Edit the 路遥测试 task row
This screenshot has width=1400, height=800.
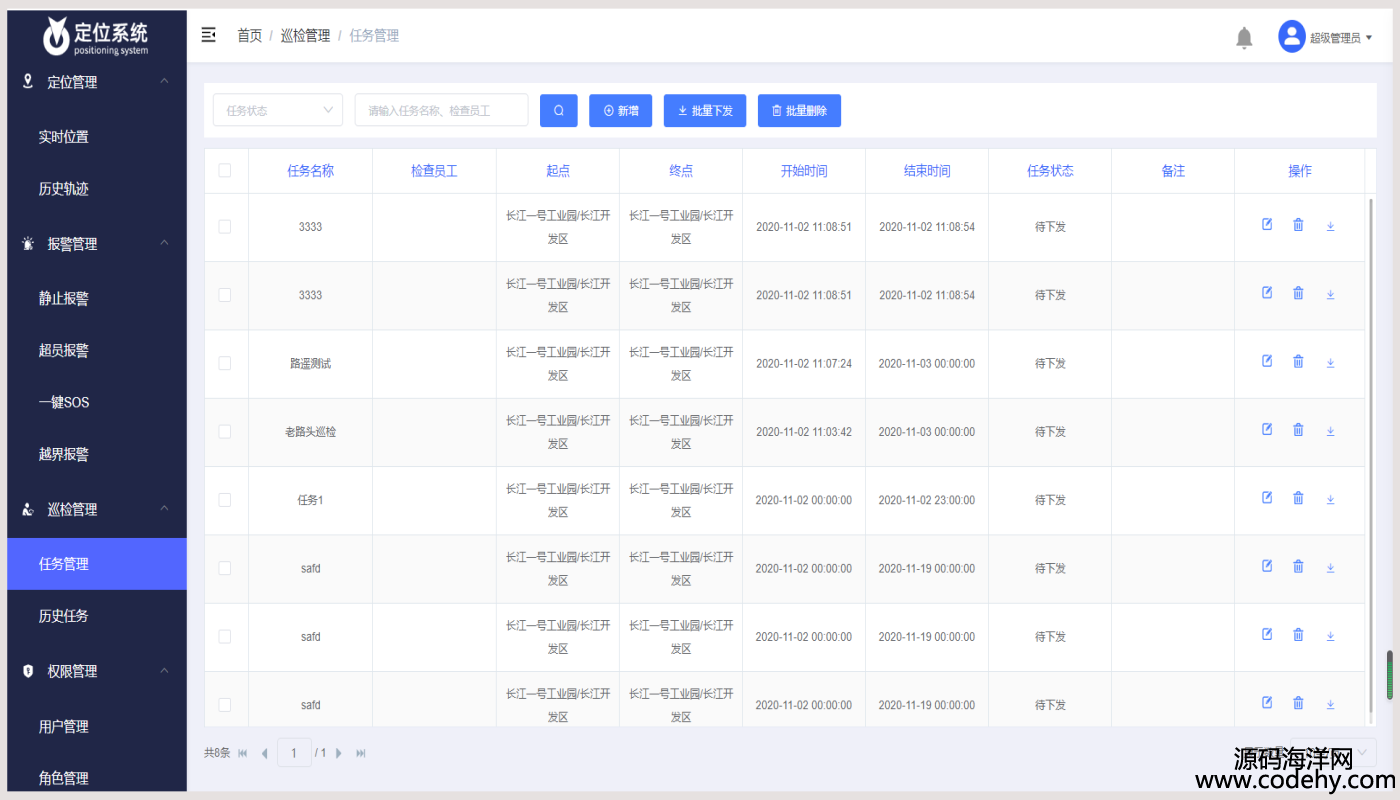coord(1267,361)
